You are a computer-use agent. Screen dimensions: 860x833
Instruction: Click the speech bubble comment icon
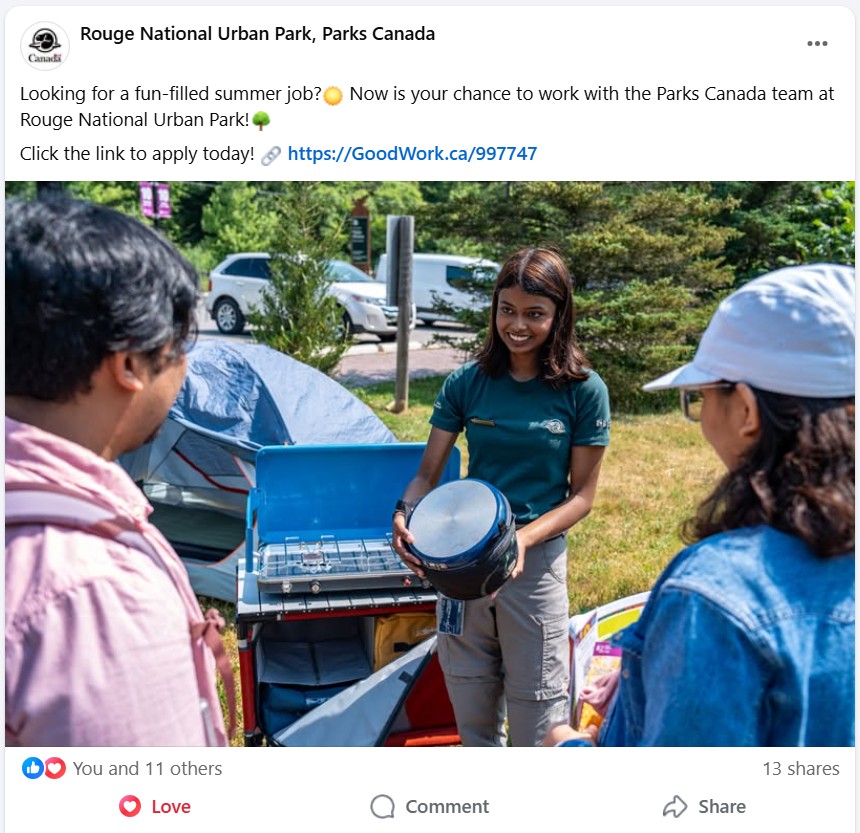pos(382,807)
